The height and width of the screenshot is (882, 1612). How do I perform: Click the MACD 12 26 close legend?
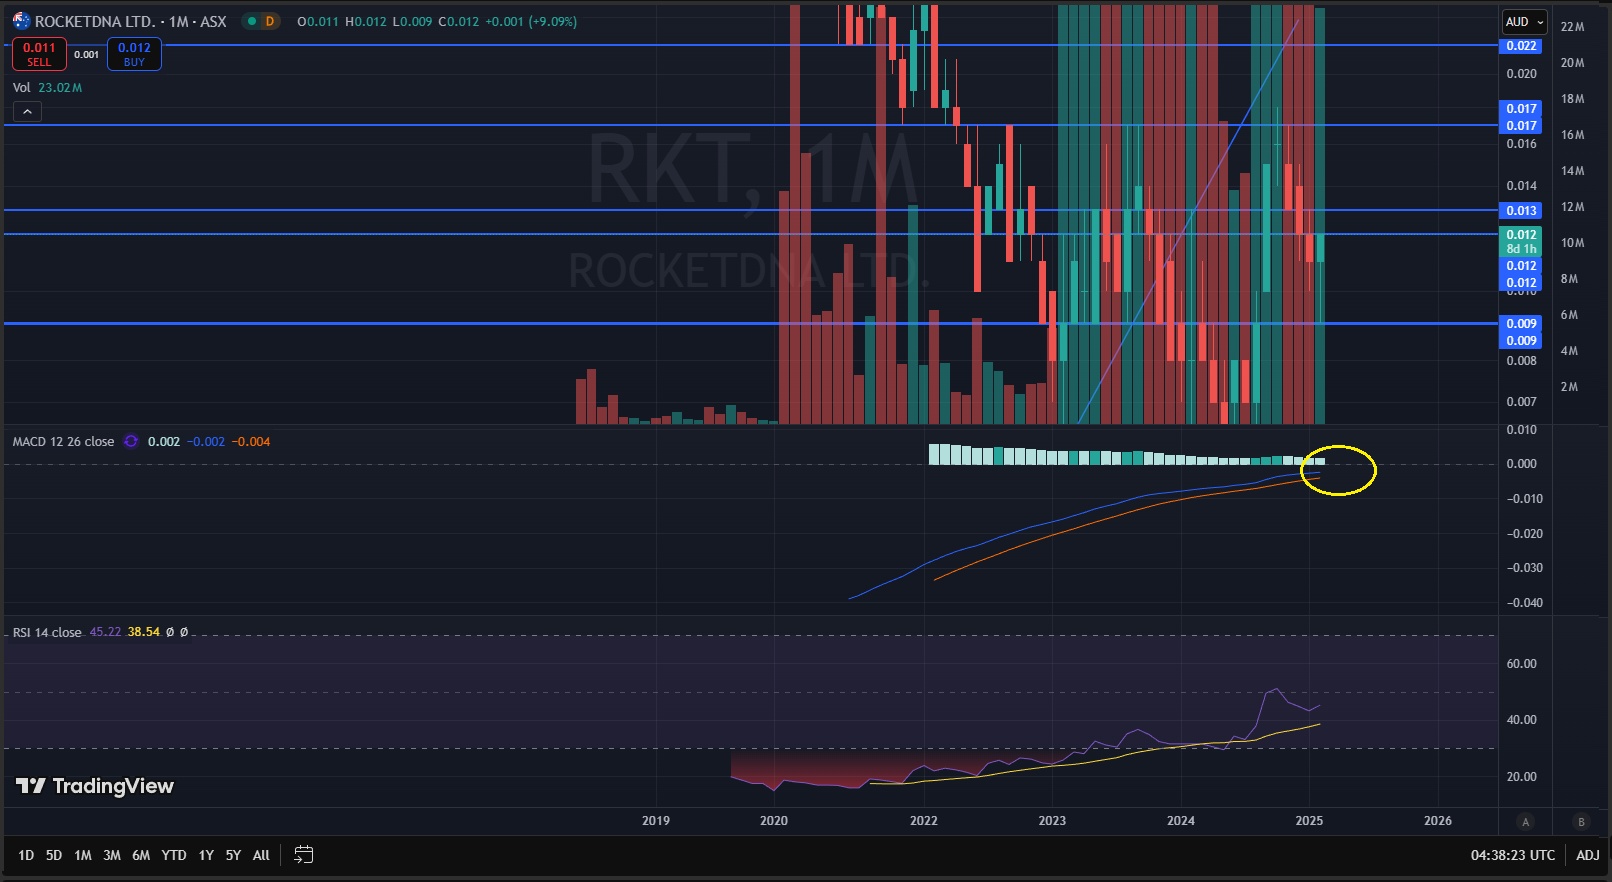tap(63, 441)
